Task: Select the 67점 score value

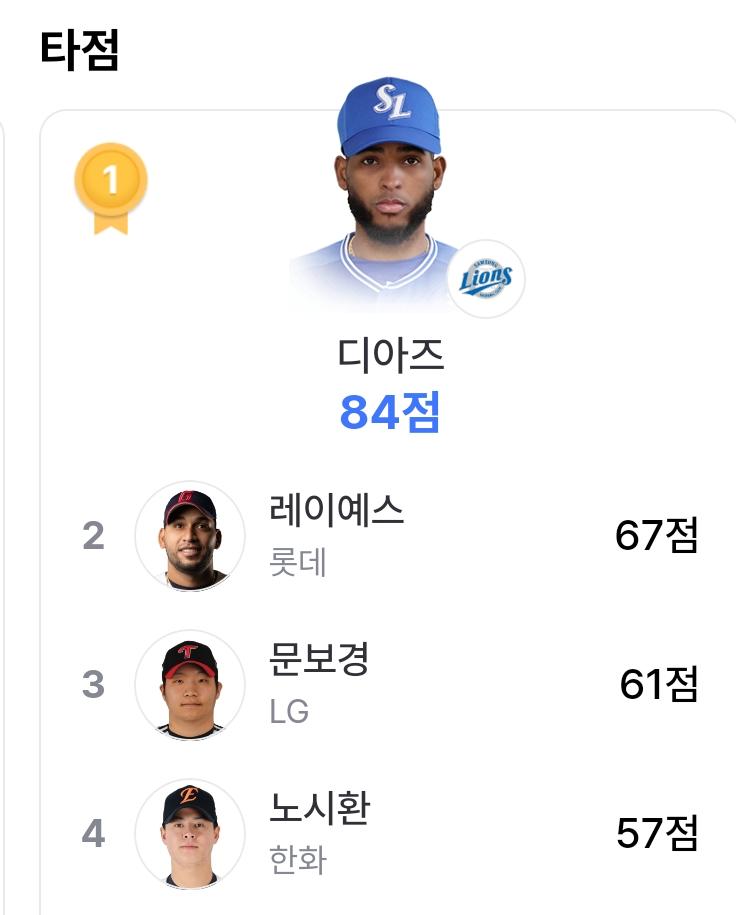Action: [656, 535]
